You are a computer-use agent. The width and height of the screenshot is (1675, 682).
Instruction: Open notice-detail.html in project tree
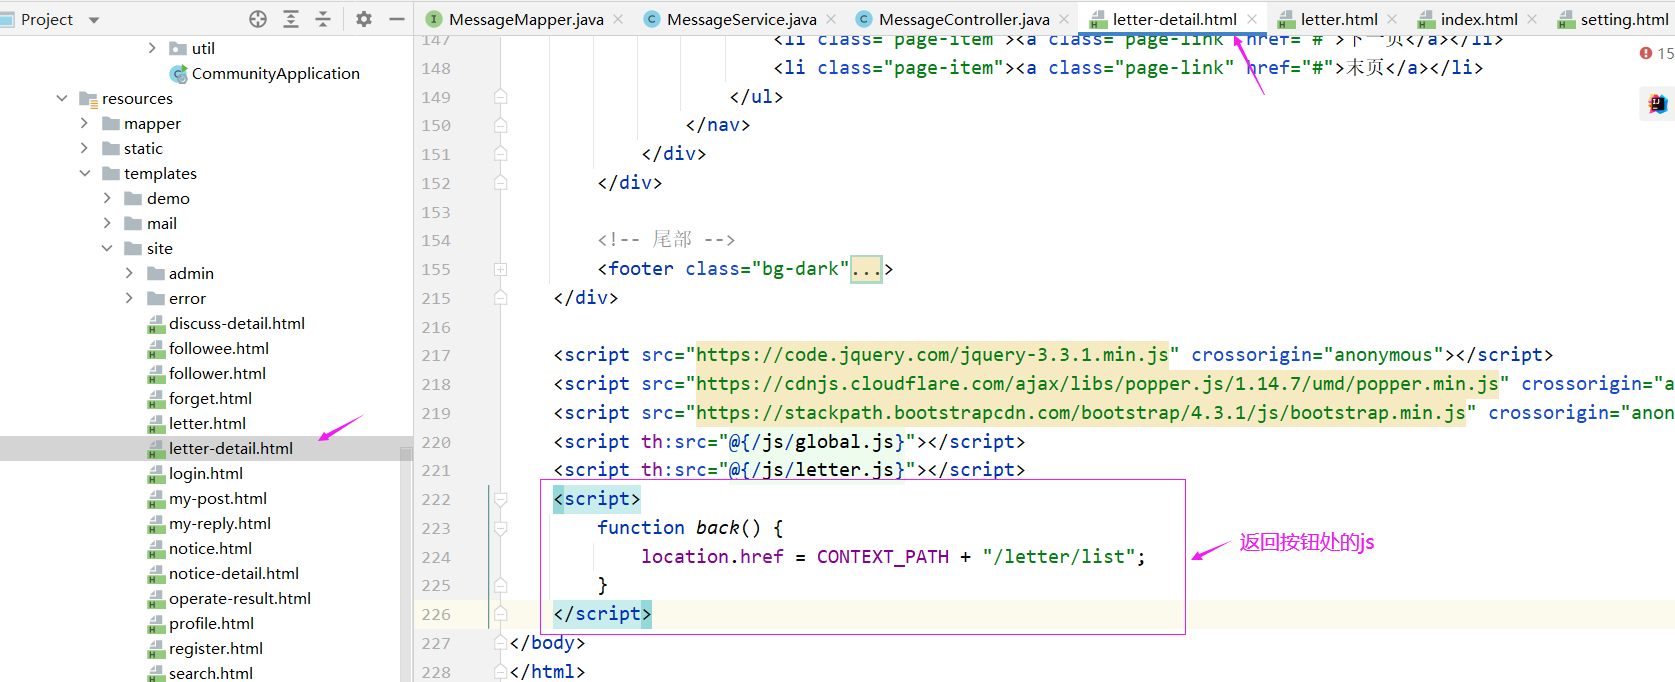(234, 573)
